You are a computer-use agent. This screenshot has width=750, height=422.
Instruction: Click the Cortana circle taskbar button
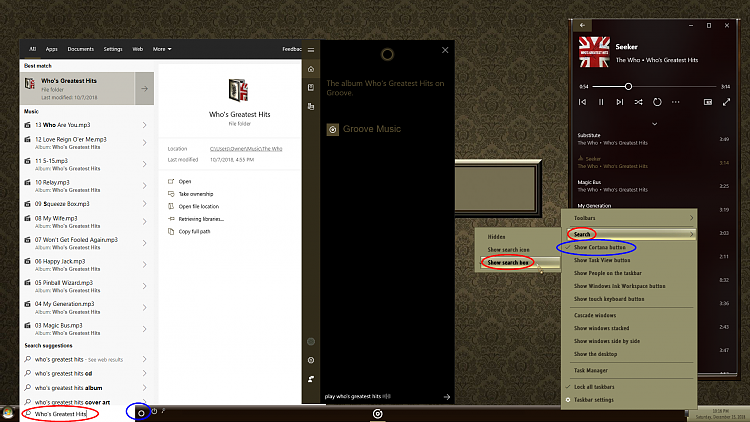(141, 413)
